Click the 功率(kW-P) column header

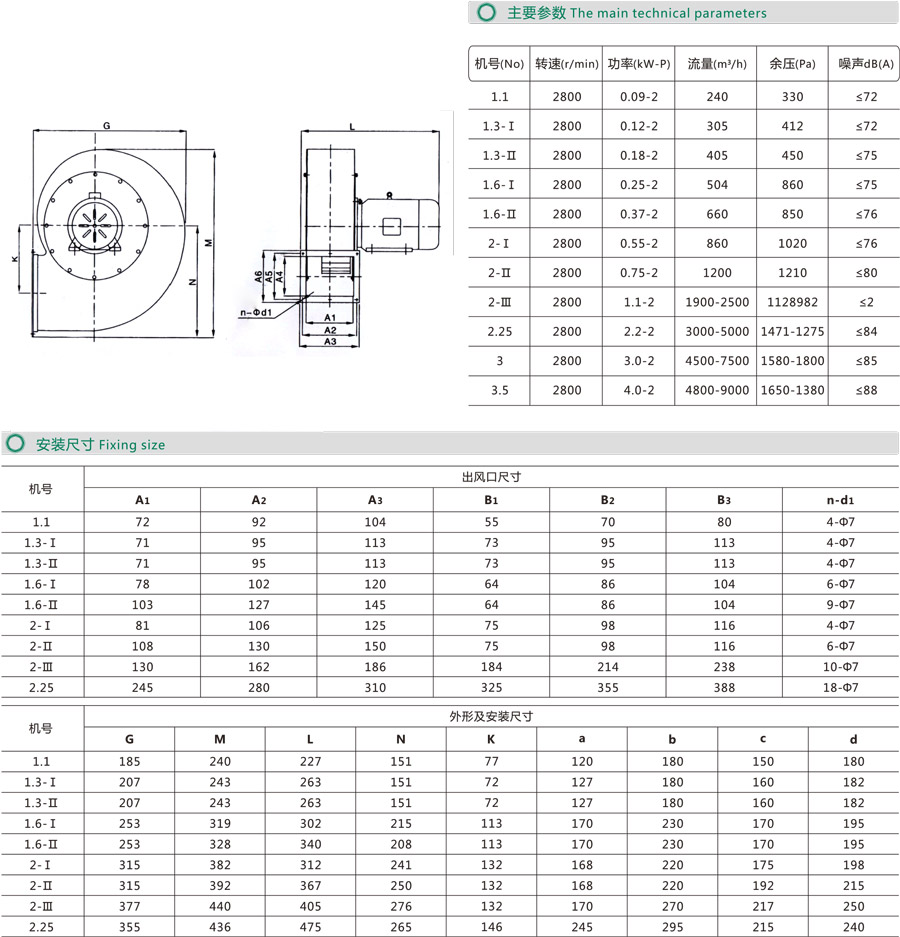[639, 64]
